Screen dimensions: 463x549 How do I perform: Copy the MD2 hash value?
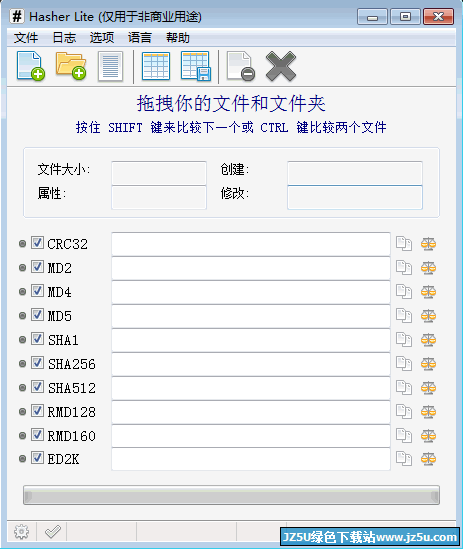404,268
